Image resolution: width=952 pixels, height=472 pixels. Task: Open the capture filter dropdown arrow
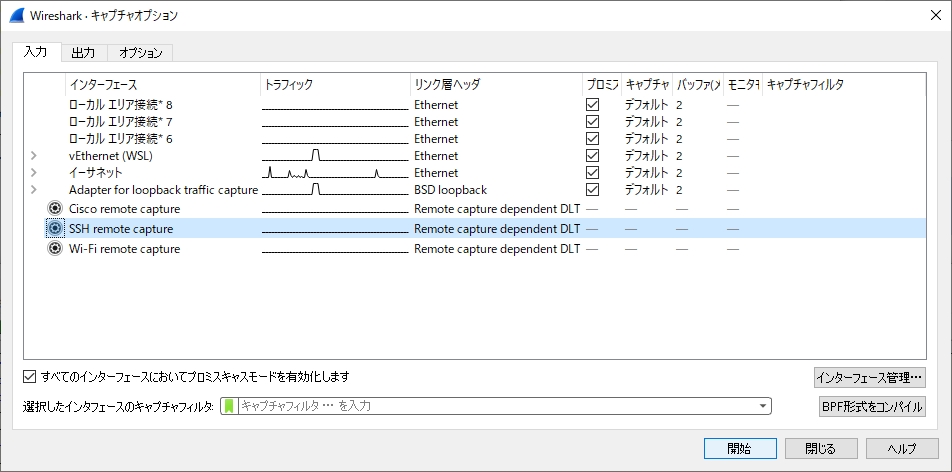click(764, 406)
